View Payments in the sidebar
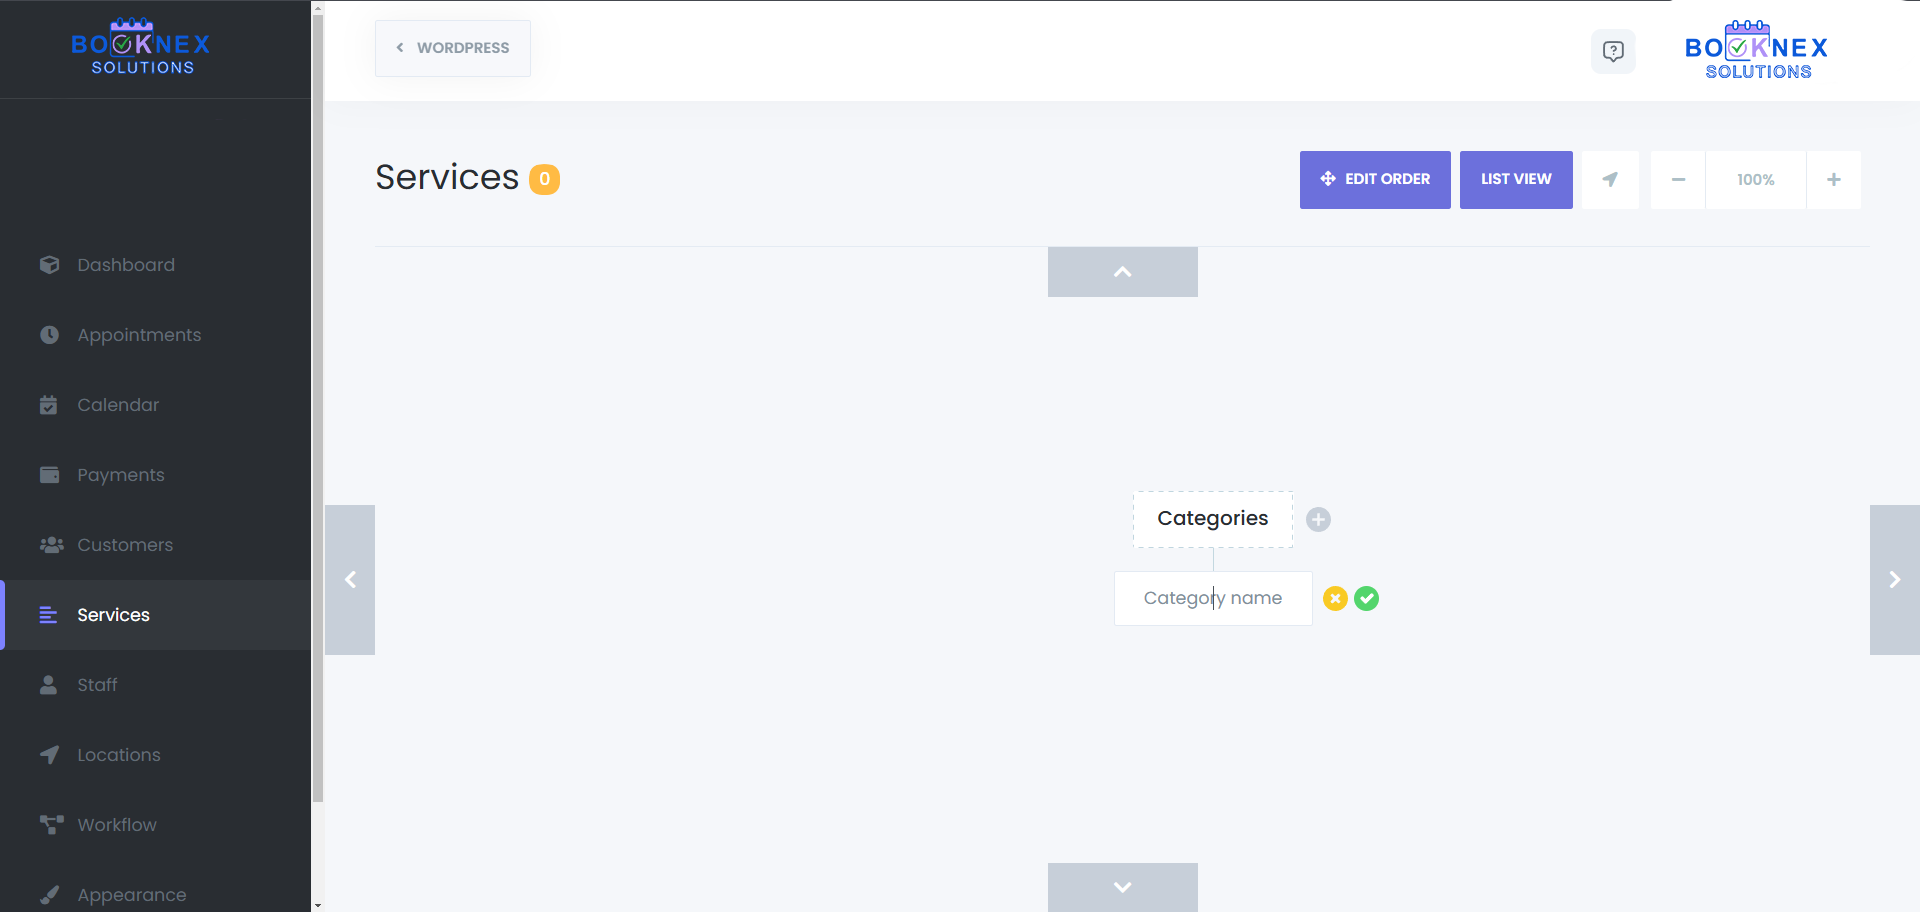1920x912 pixels. tap(121, 474)
